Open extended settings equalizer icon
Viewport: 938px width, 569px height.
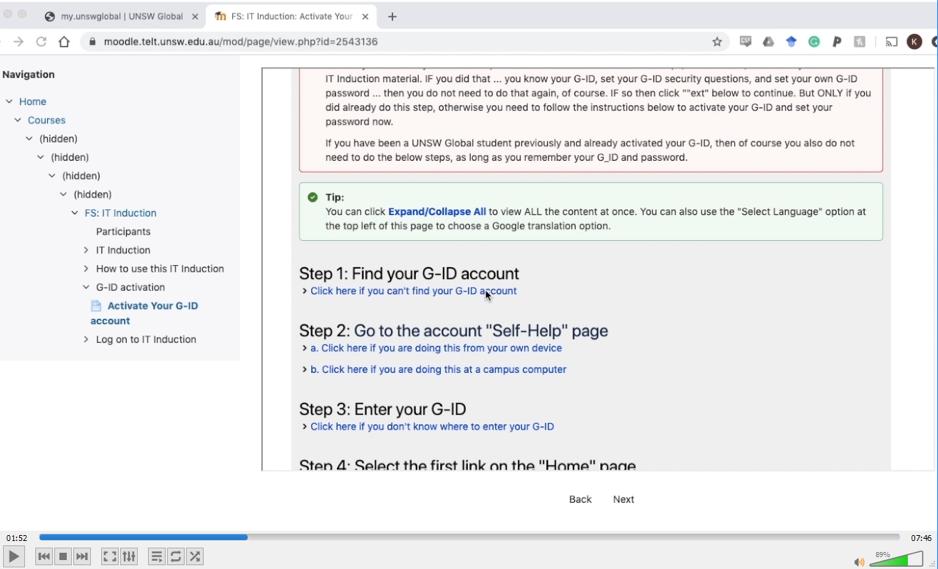coord(129,556)
